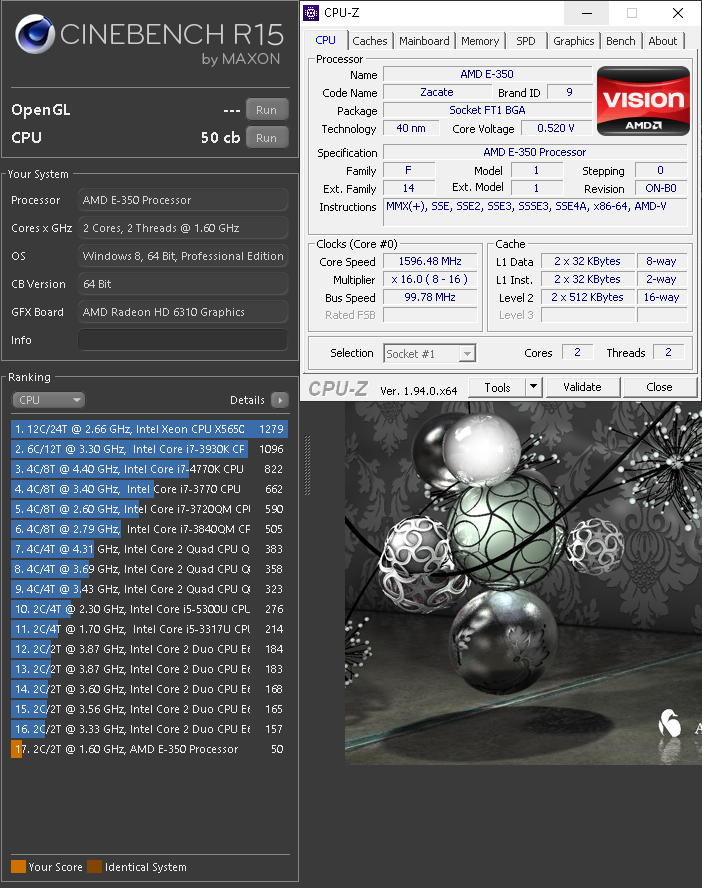This screenshot has height=888, width=702.
Task: Select ranking row 5 Core i7-3720QM
Action: (149, 509)
